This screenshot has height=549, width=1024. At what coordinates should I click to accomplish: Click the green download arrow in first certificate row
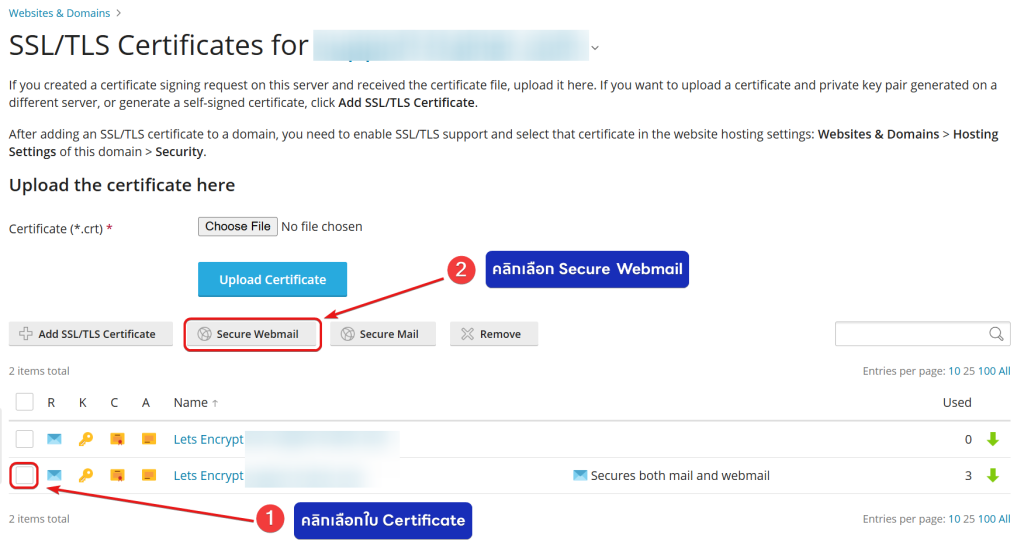pos(992,439)
